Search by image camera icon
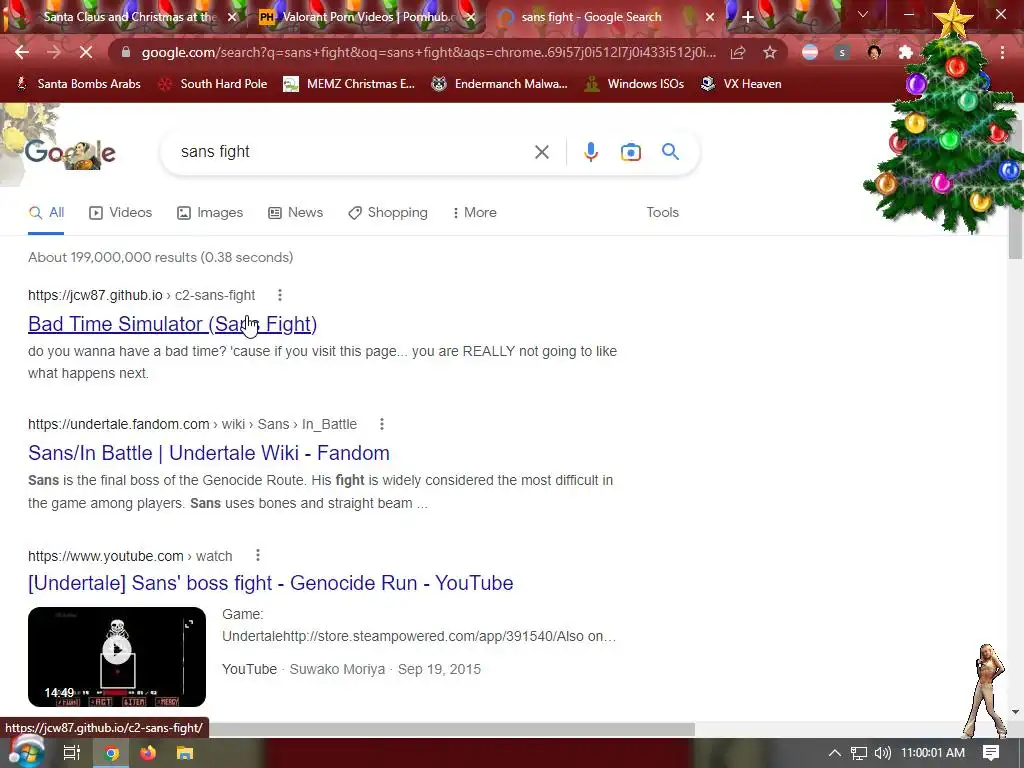Screen dimensions: 1024x768 [x=630, y=152]
